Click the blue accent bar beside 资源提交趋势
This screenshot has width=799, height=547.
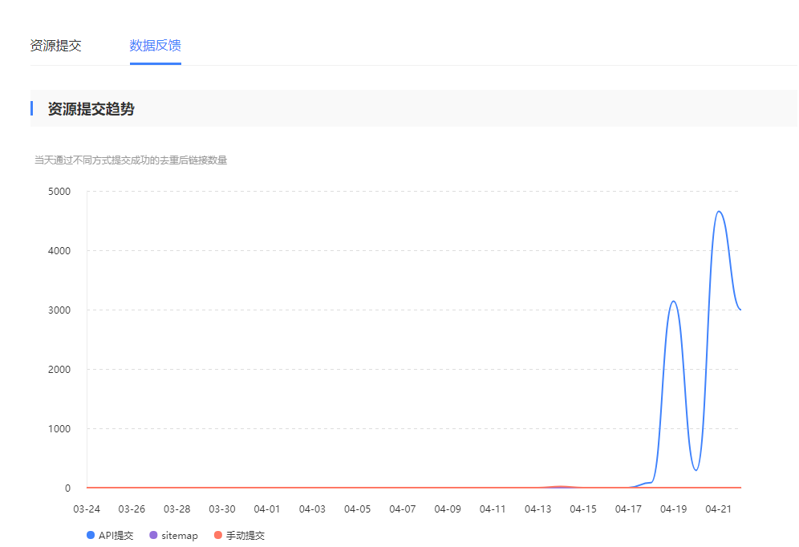(32, 109)
